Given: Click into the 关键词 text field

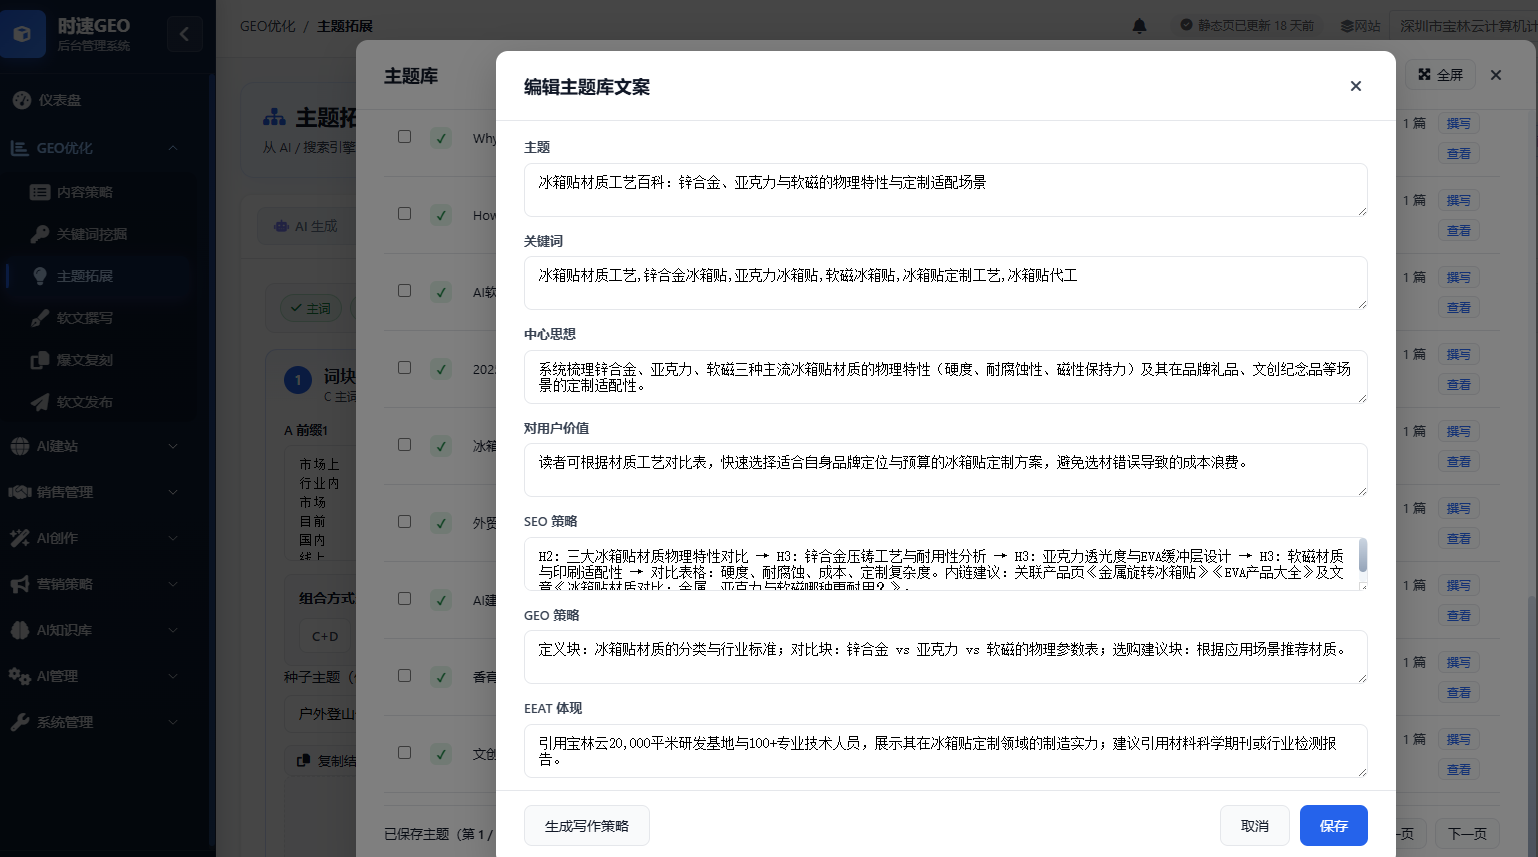Looking at the screenshot, I should (945, 283).
